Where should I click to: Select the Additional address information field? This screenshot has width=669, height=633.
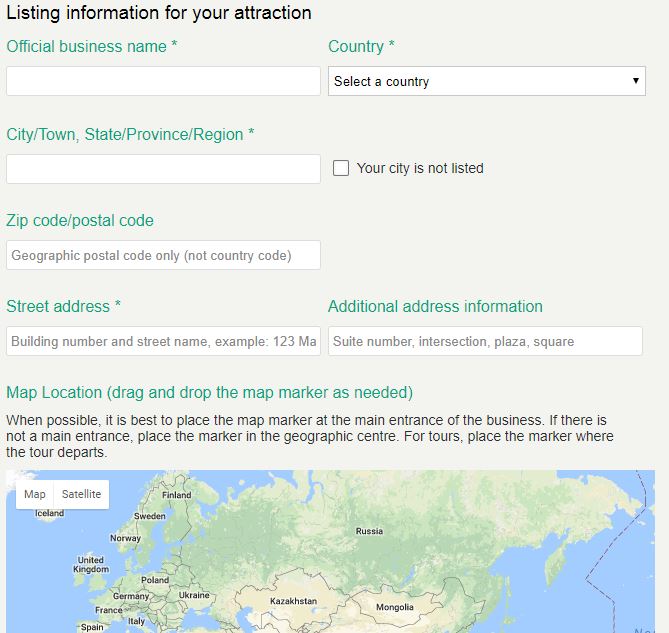tap(485, 341)
